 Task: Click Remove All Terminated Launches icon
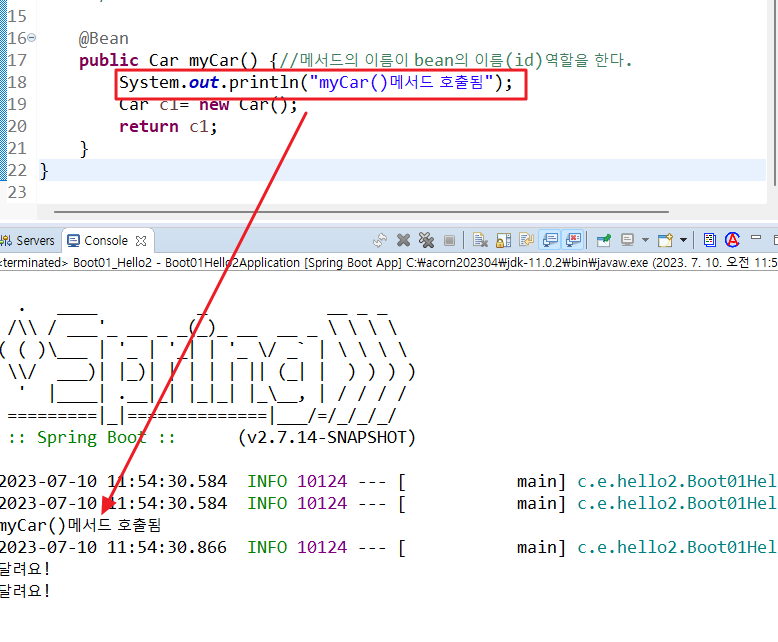tap(426, 241)
